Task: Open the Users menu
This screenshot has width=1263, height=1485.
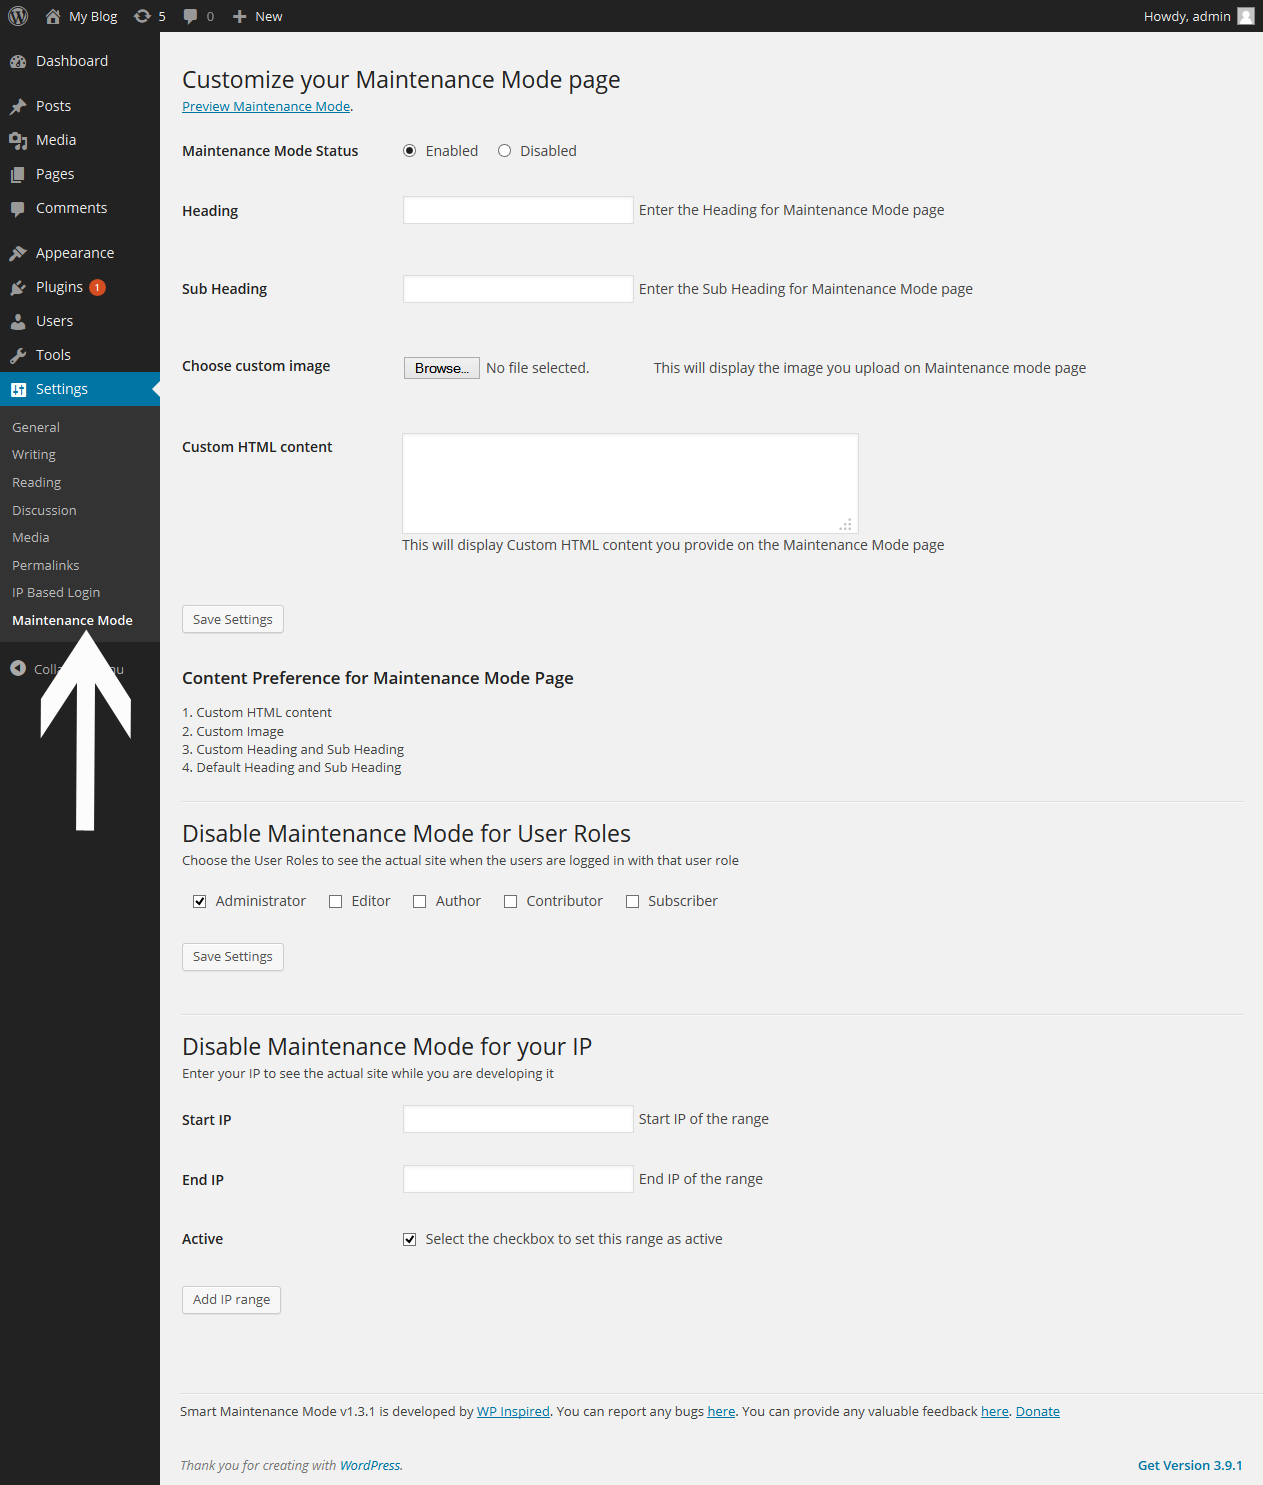Action: (80, 321)
